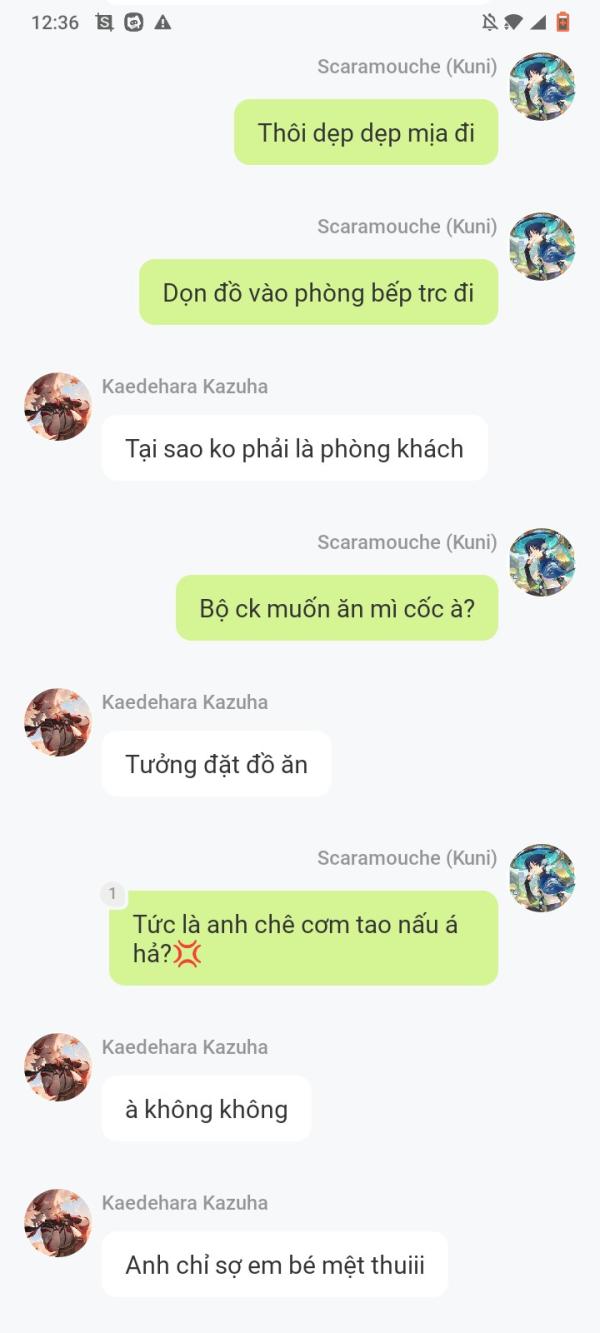Image resolution: width=600 pixels, height=1333 pixels.
Task: Tap the screenshot icon in status bar
Action: [x=104, y=22]
